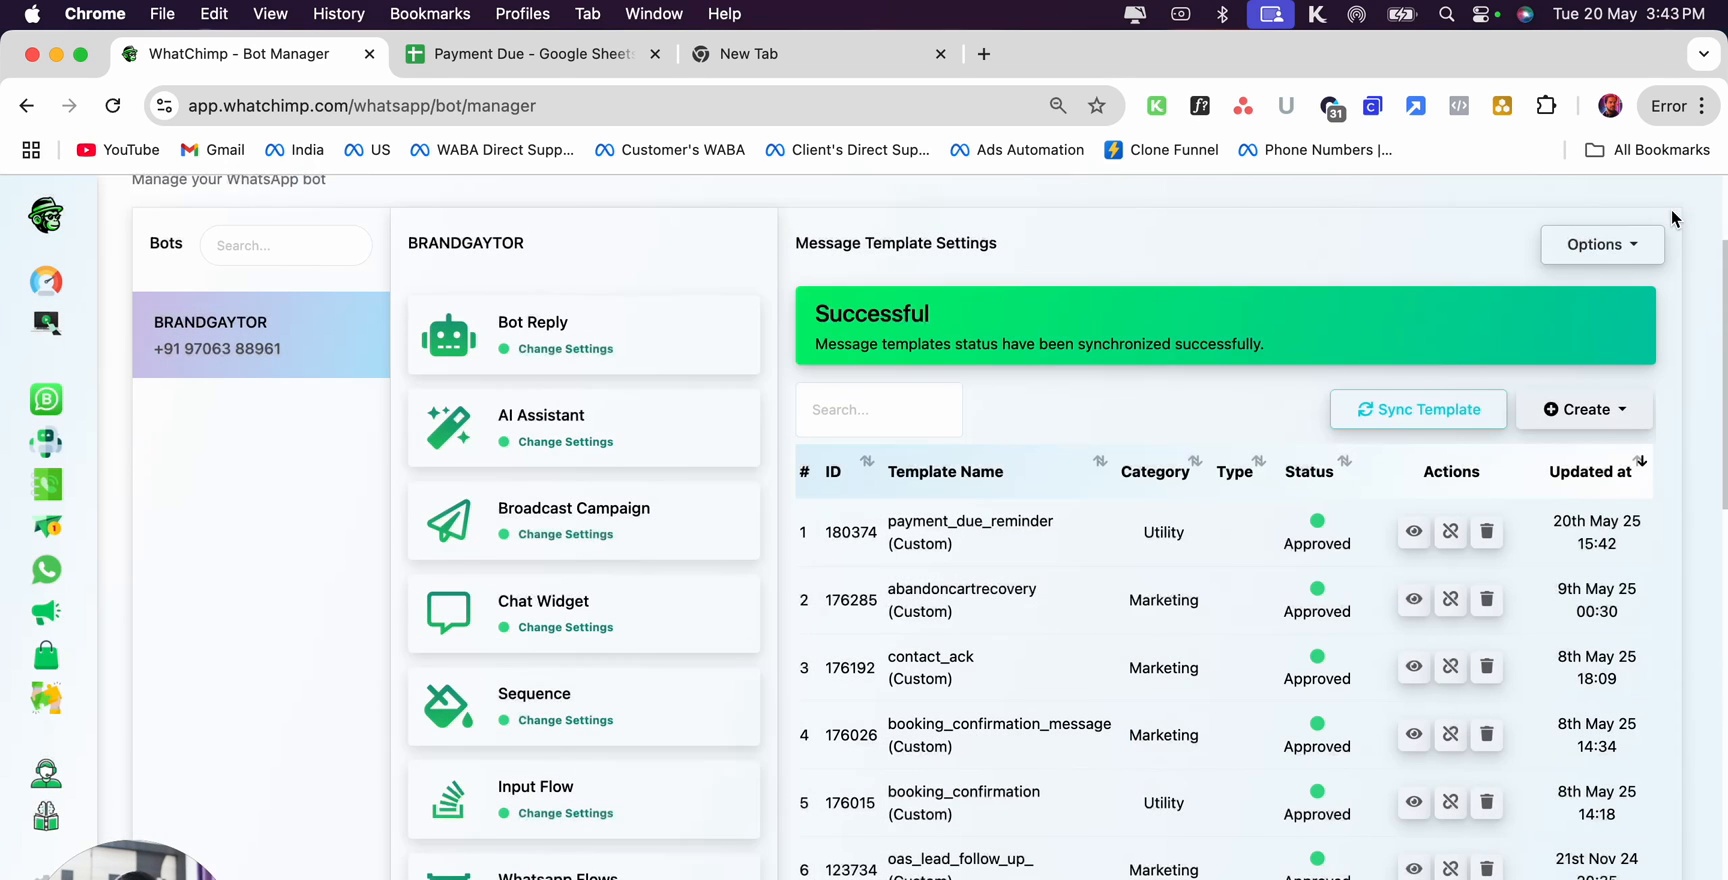
Task: Open the Options dropdown
Action: pyautogui.click(x=1602, y=245)
